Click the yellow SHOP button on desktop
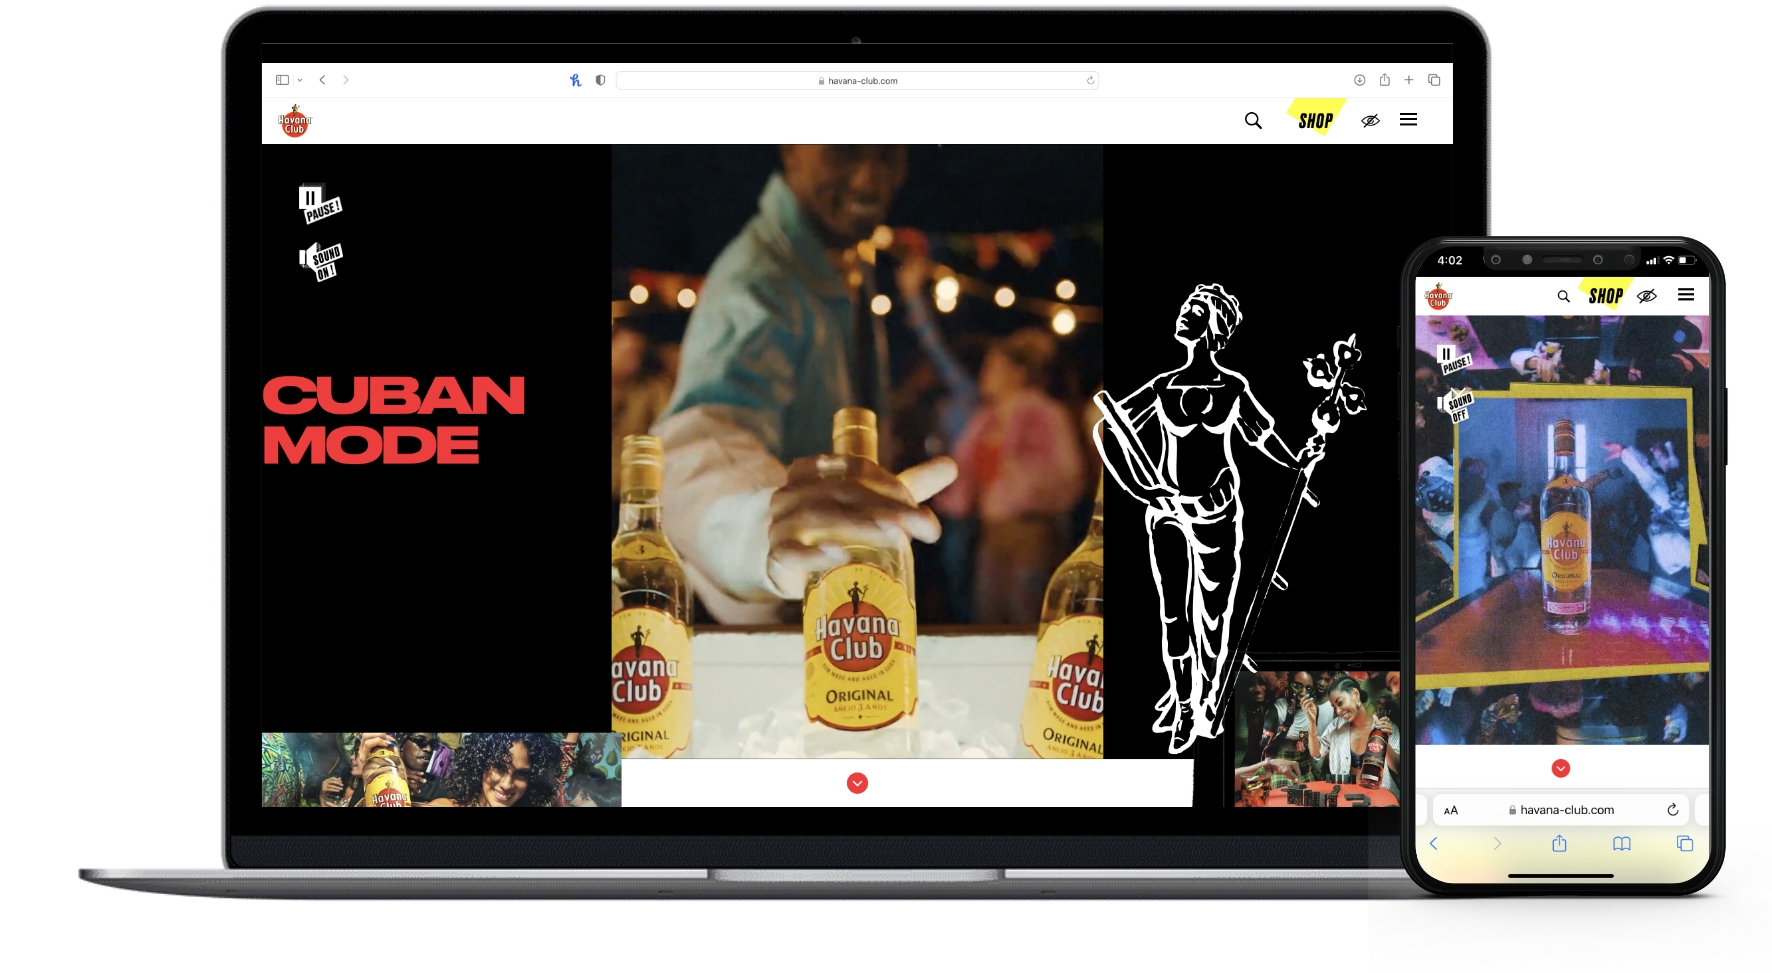Image resolution: width=1772 pixels, height=973 pixels. click(x=1315, y=120)
